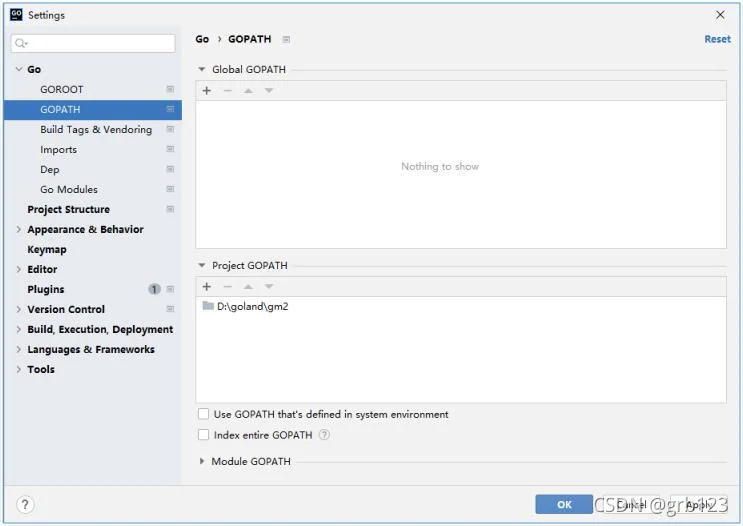This screenshot has width=743, height=526.
Task: Expand the Module GOPATH section
Action: [x=201, y=461]
